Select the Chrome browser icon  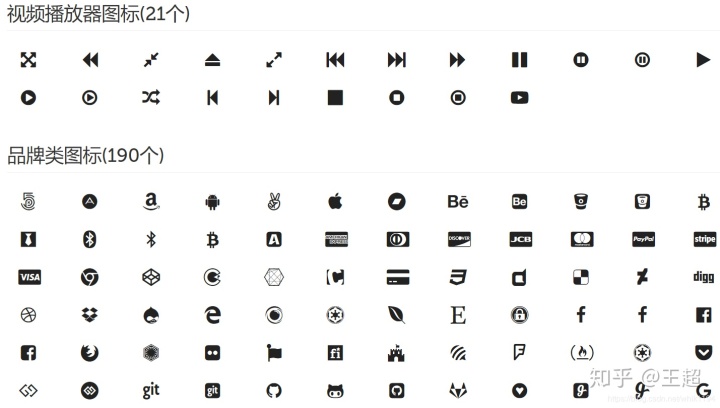tap(90, 277)
